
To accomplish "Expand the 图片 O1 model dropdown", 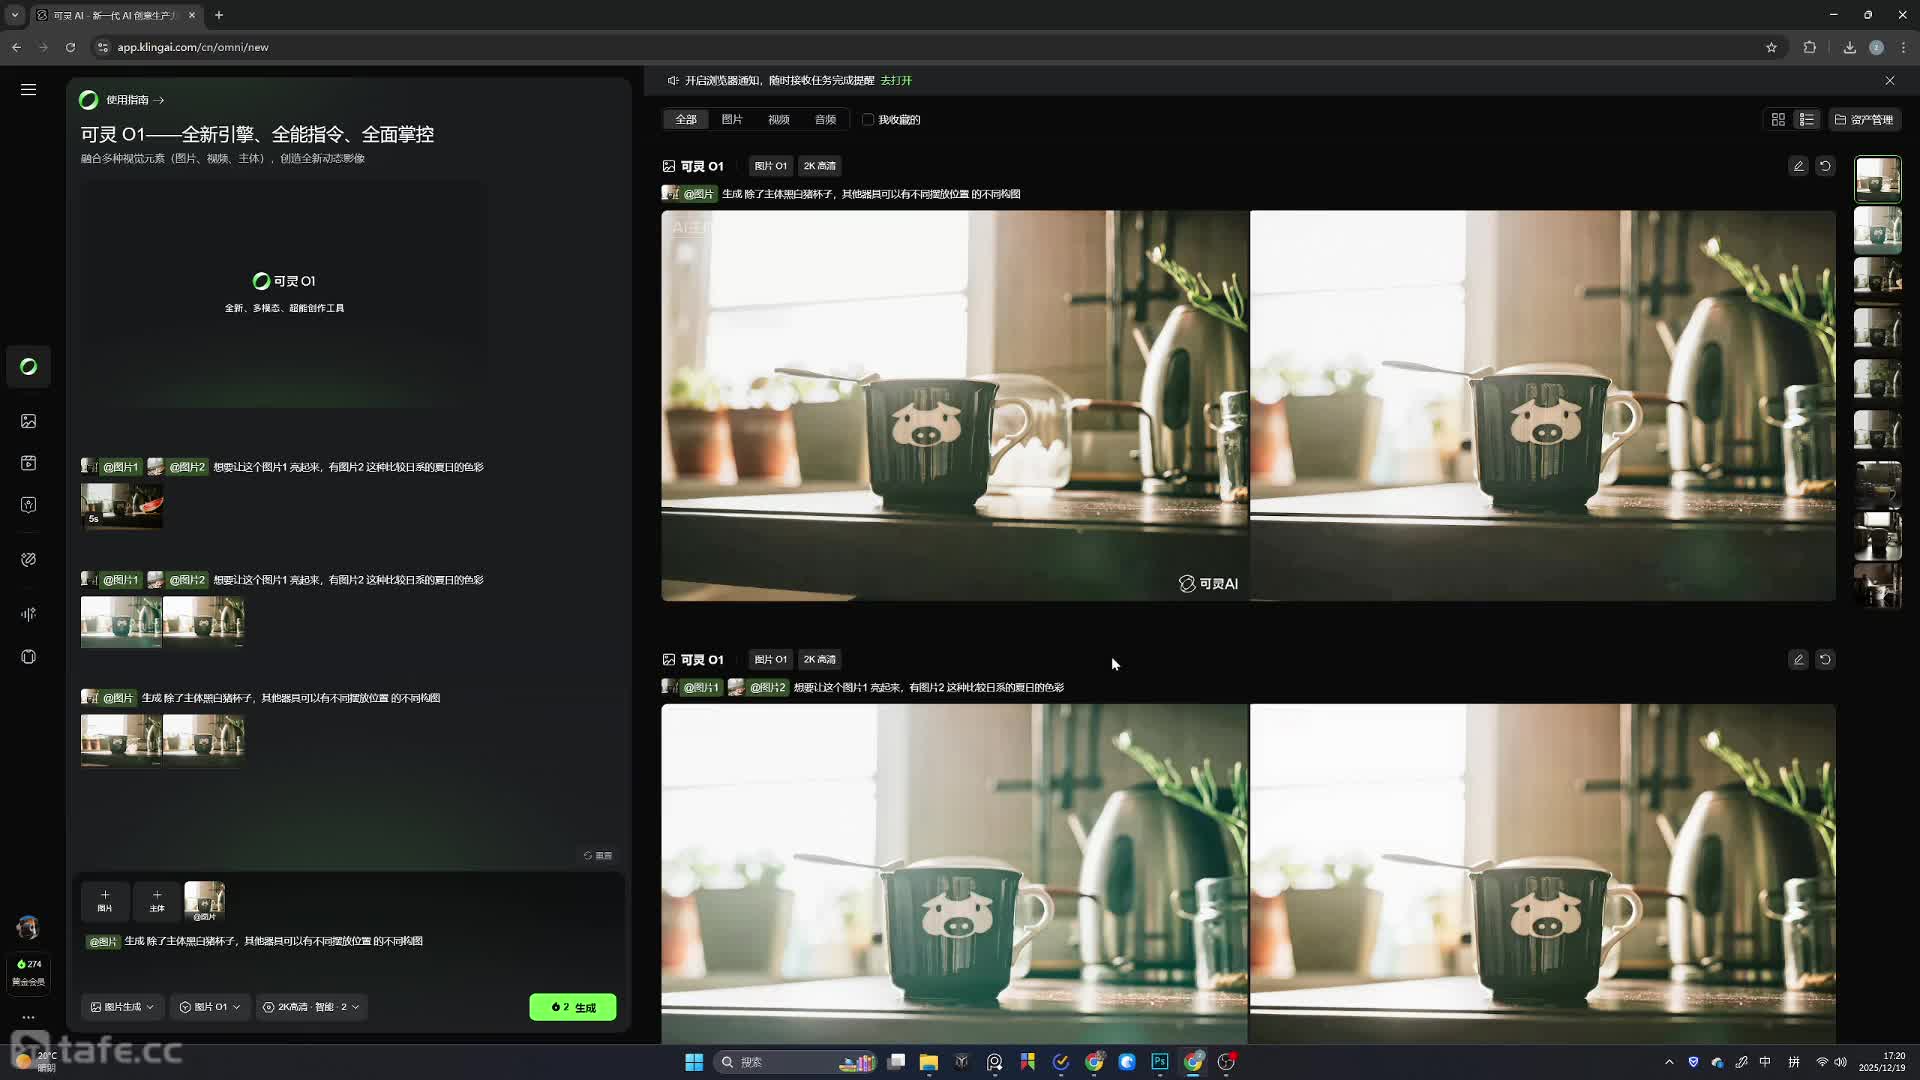I will [x=210, y=1007].
